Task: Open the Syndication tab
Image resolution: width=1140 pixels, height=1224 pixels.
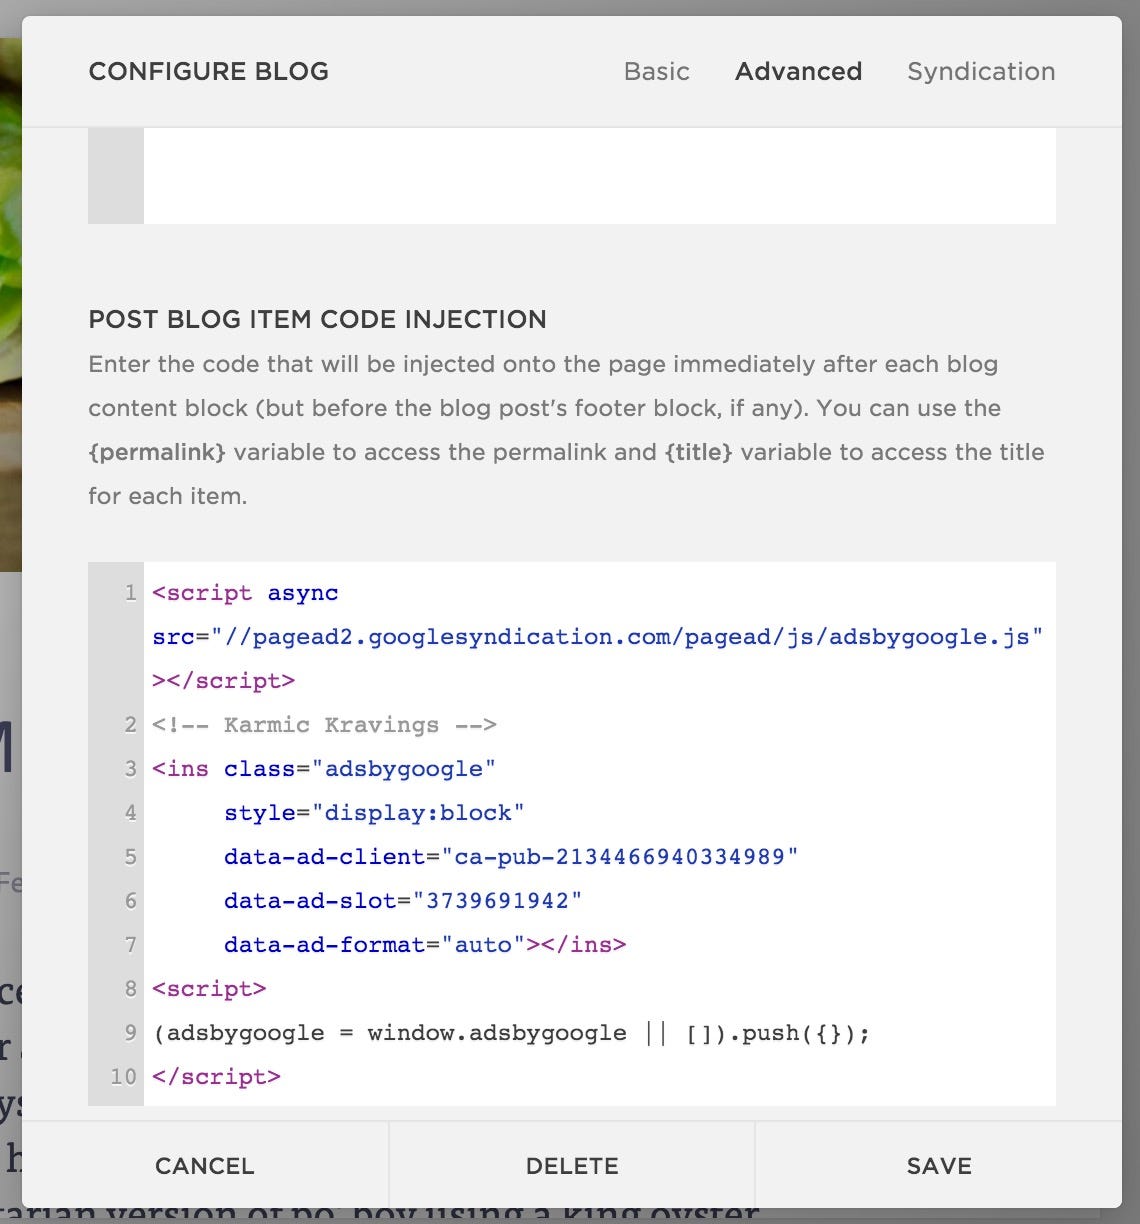Action: pos(981,72)
